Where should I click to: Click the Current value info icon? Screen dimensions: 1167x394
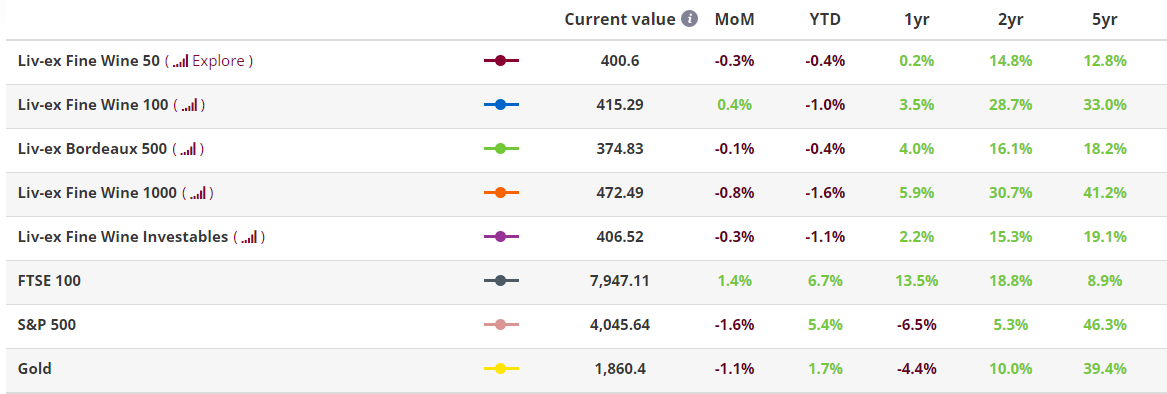pos(690,19)
